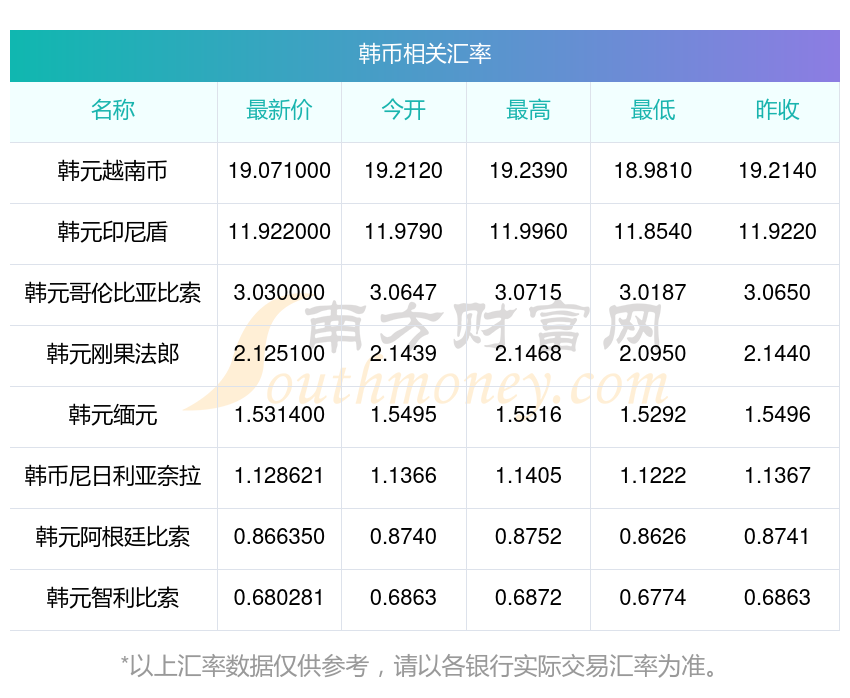Click the 0.6774 lowest value cell
The image size is (850, 698).
pos(653,598)
